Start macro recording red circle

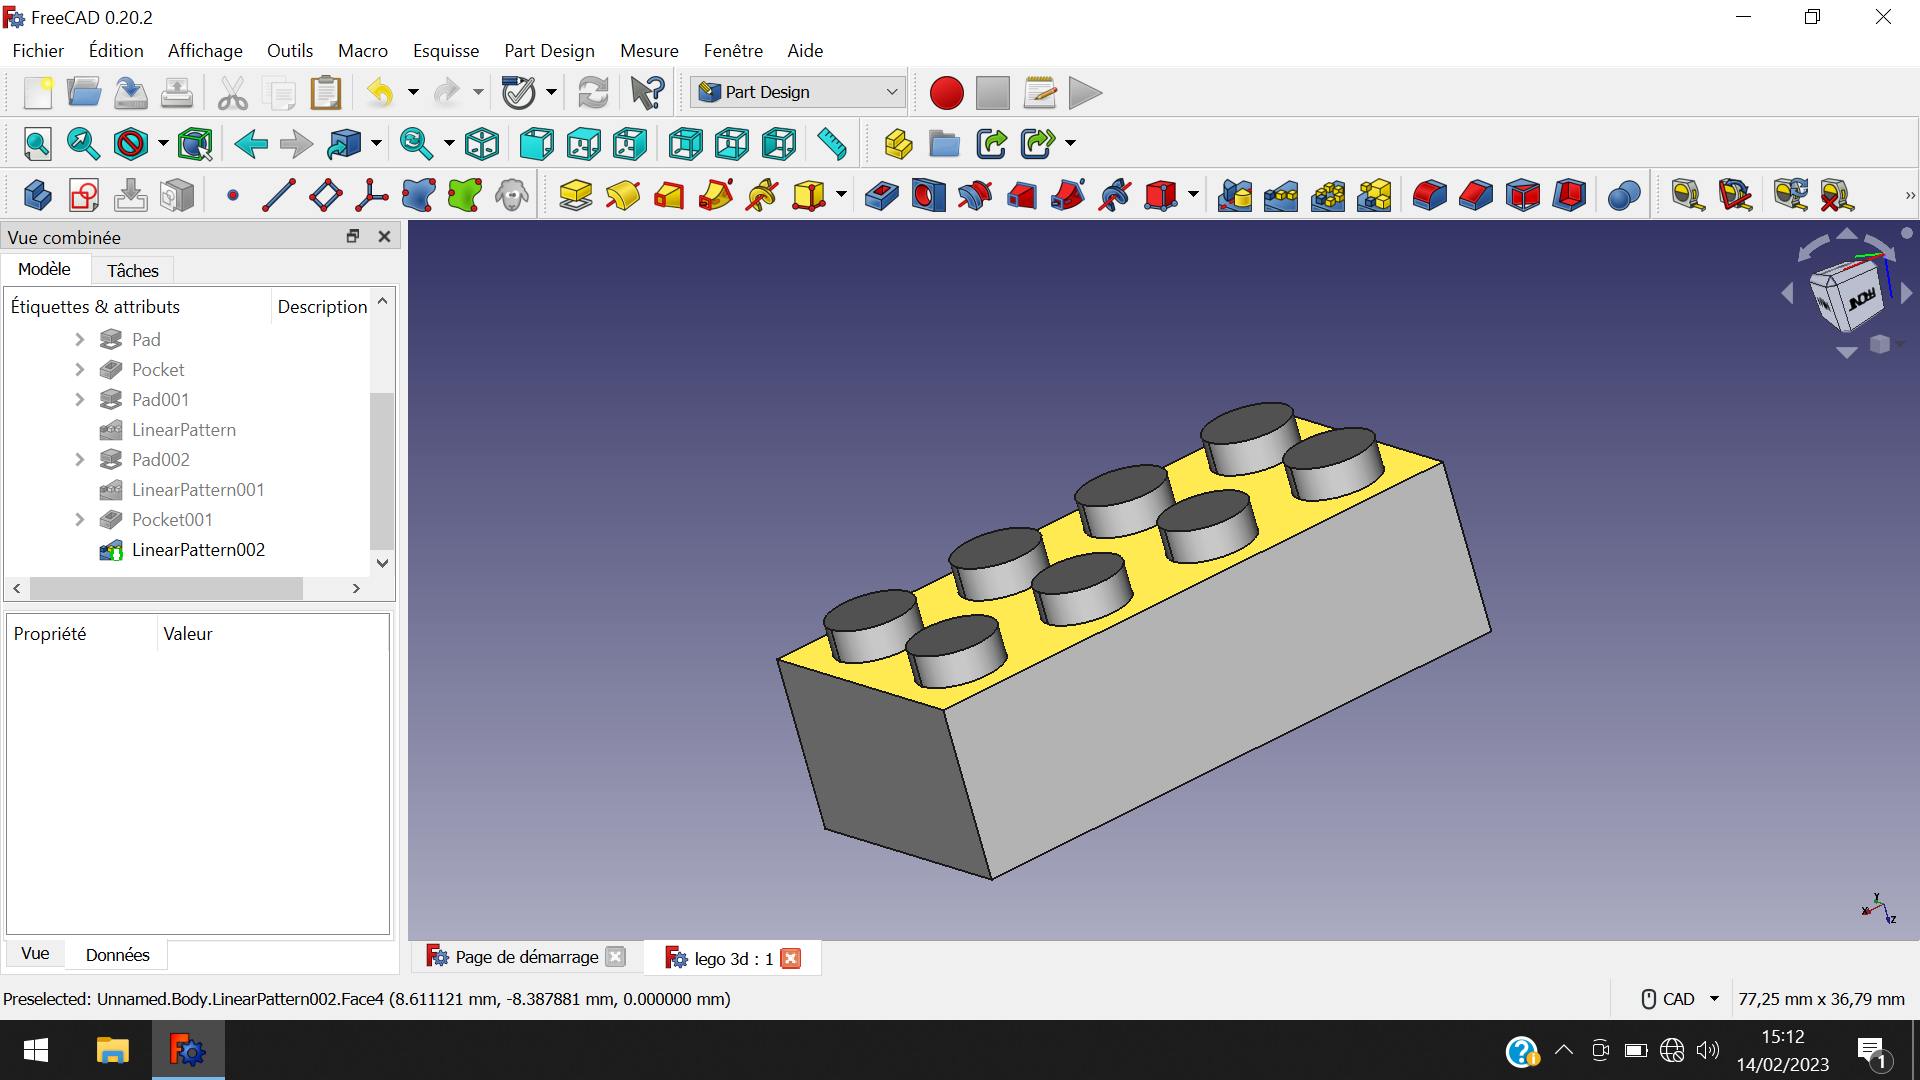click(946, 93)
